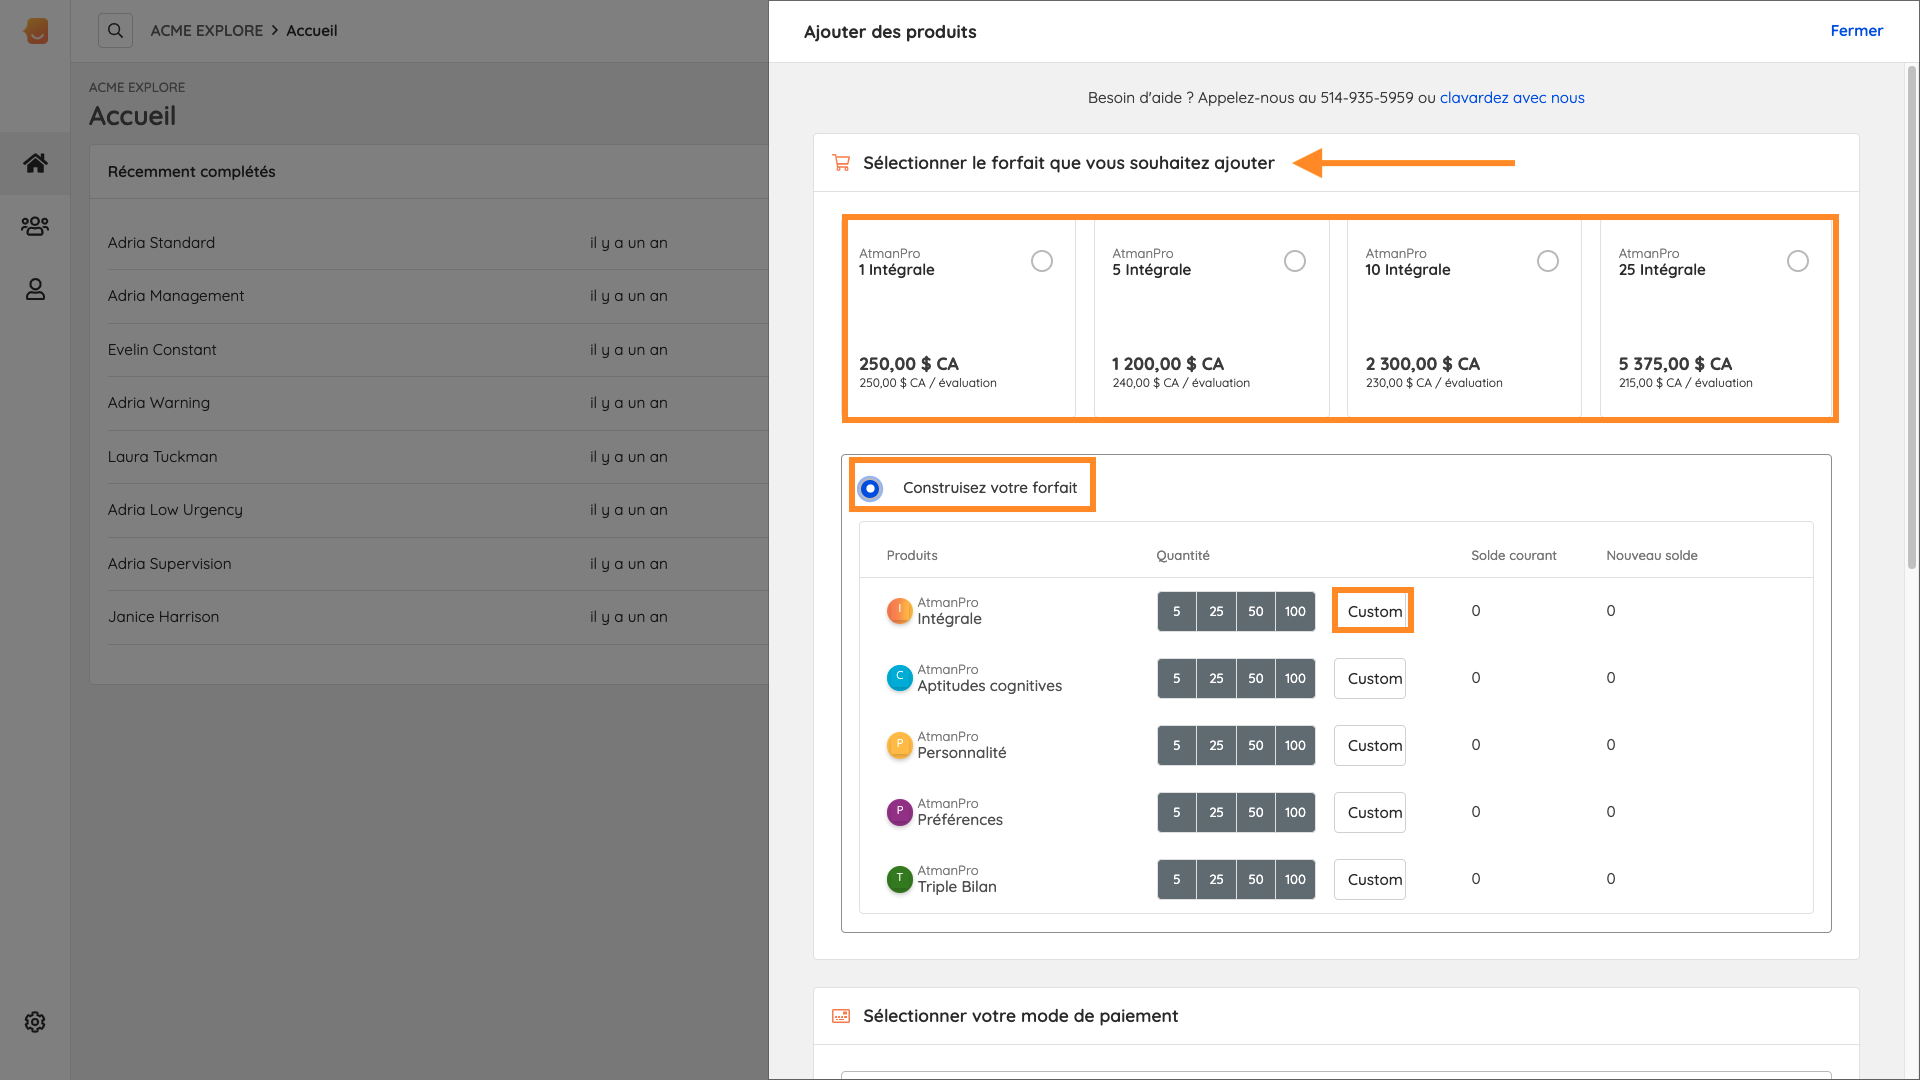Open the teams group icon in sidebar
Screen dimensions: 1920x1080
[35, 226]
